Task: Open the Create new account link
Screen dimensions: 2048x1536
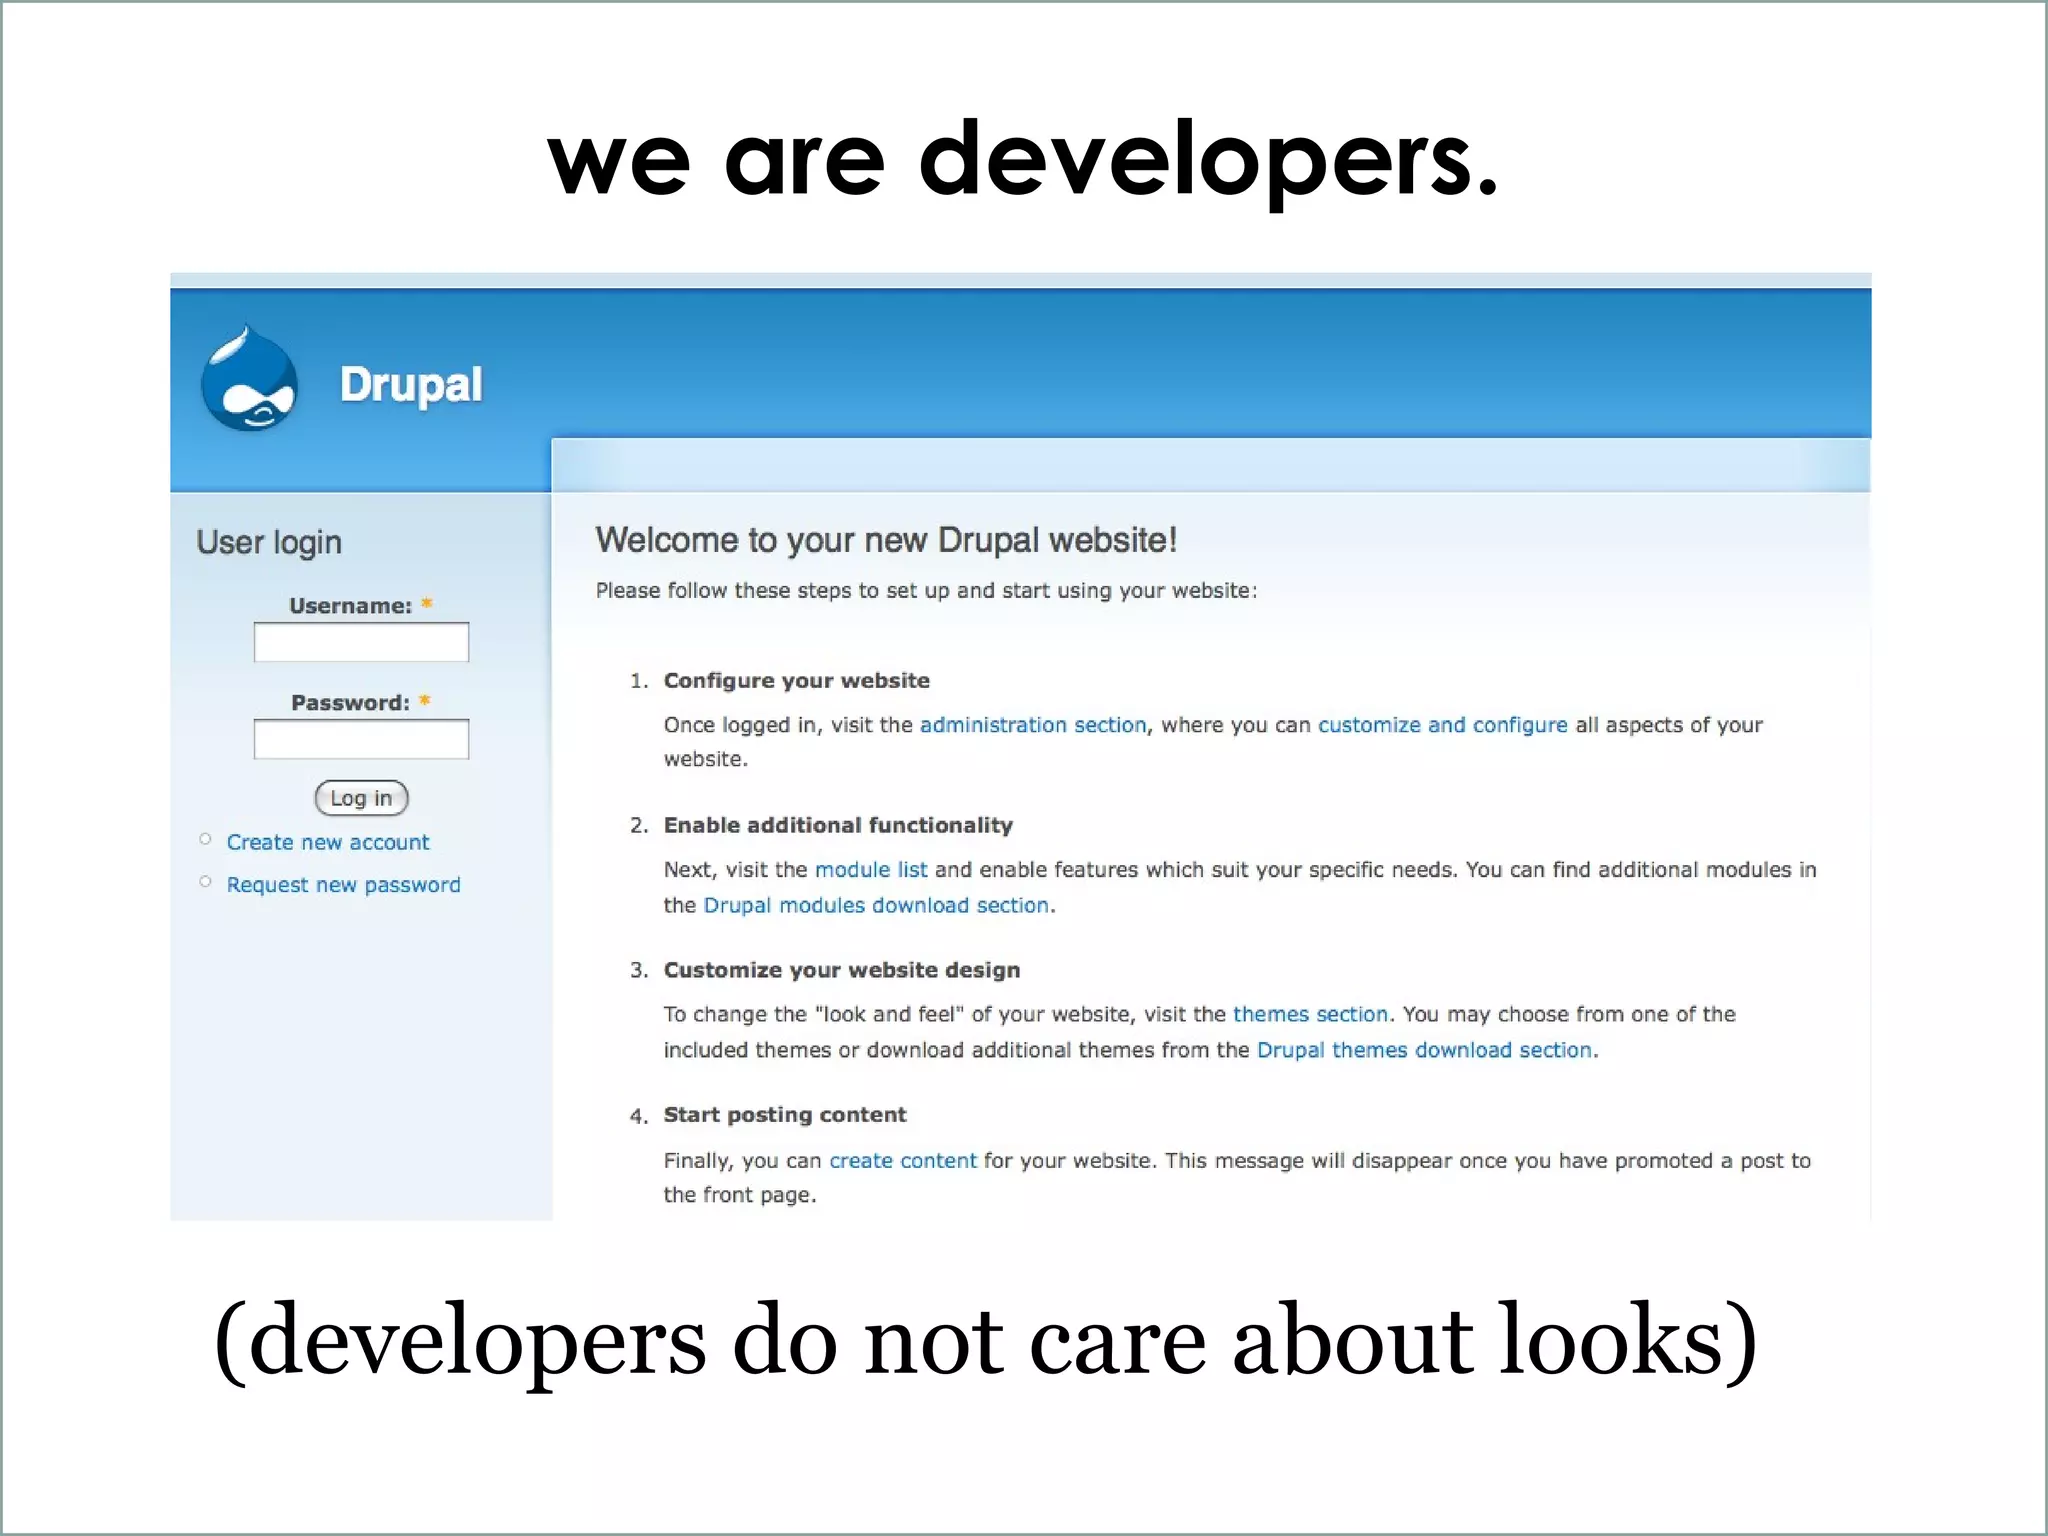Action: tap(328, 842)
